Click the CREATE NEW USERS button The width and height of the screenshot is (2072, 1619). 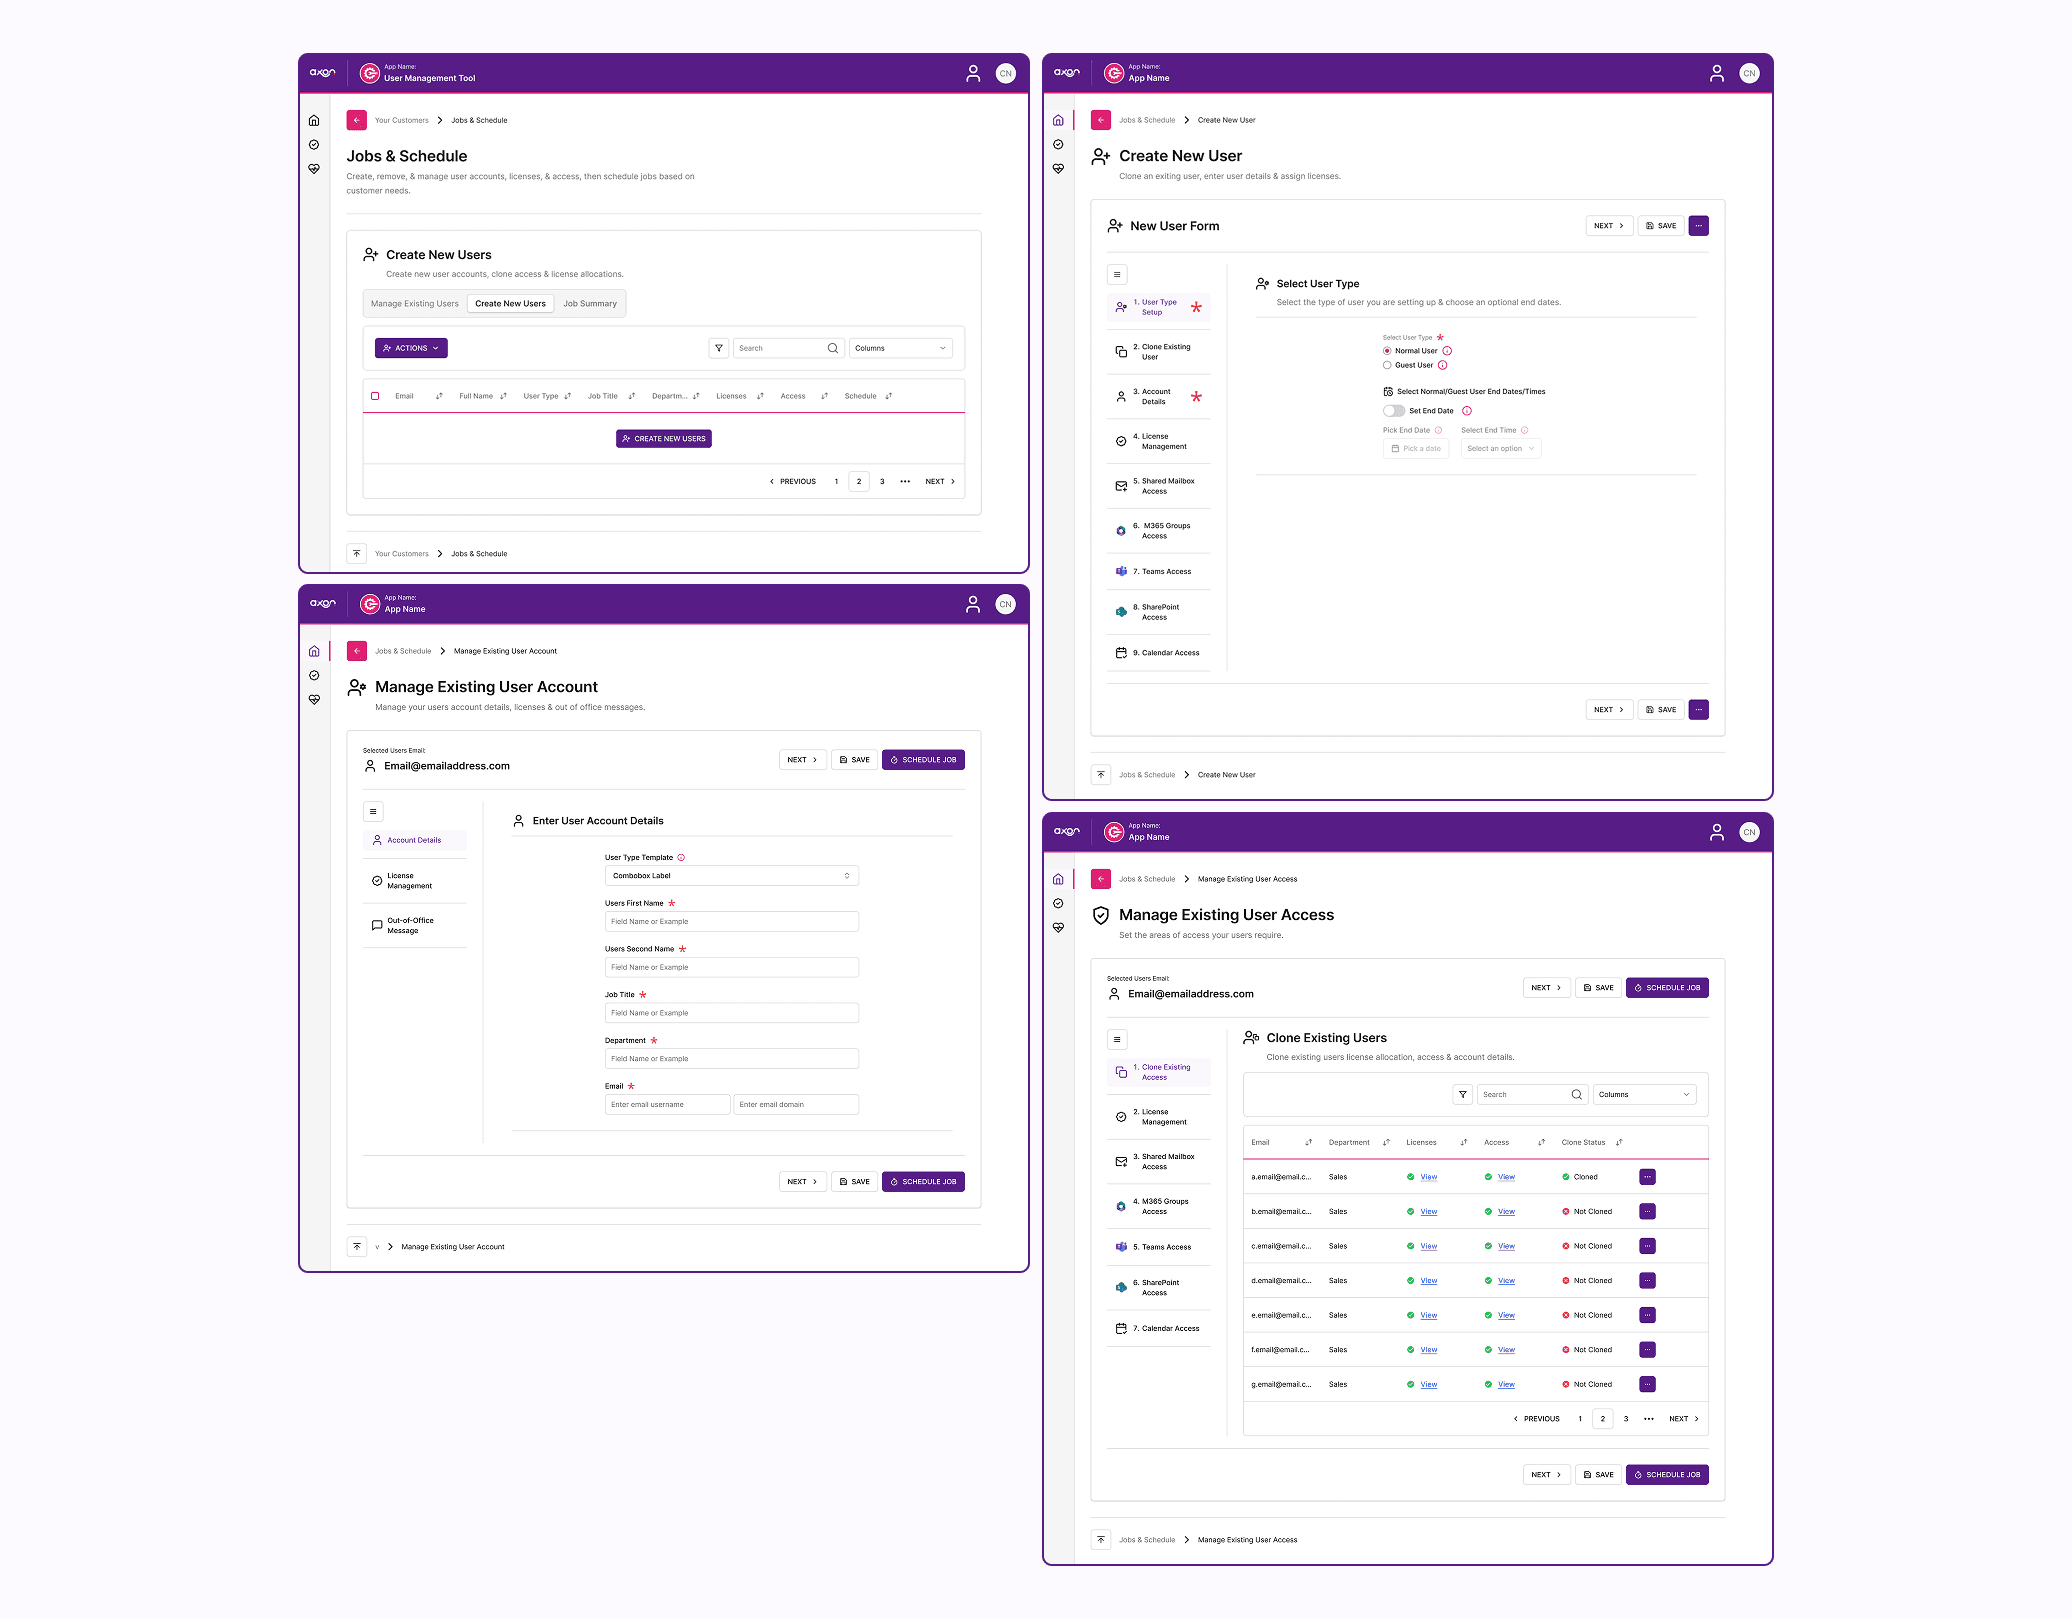tap(663, 439)
